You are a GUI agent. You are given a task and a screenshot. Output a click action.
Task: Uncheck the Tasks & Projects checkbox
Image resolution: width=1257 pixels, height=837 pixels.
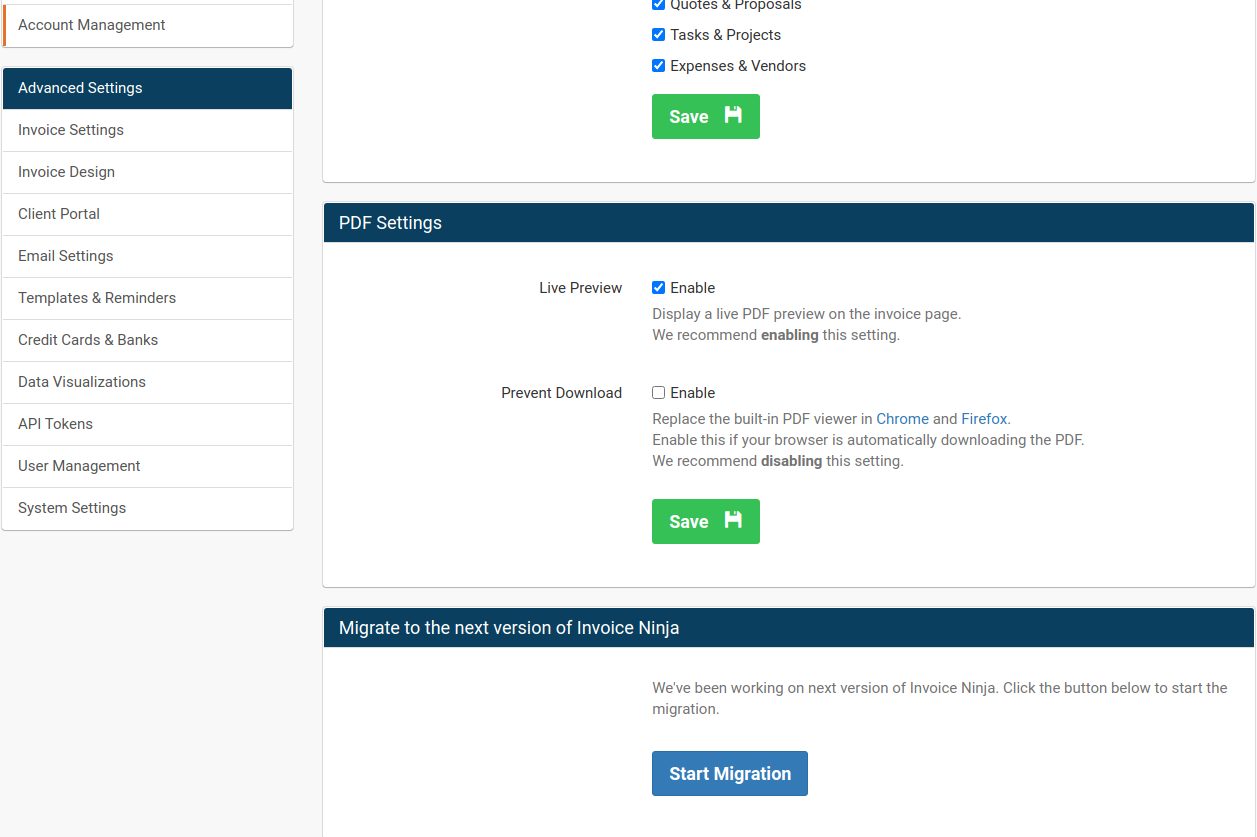[658, 35]
